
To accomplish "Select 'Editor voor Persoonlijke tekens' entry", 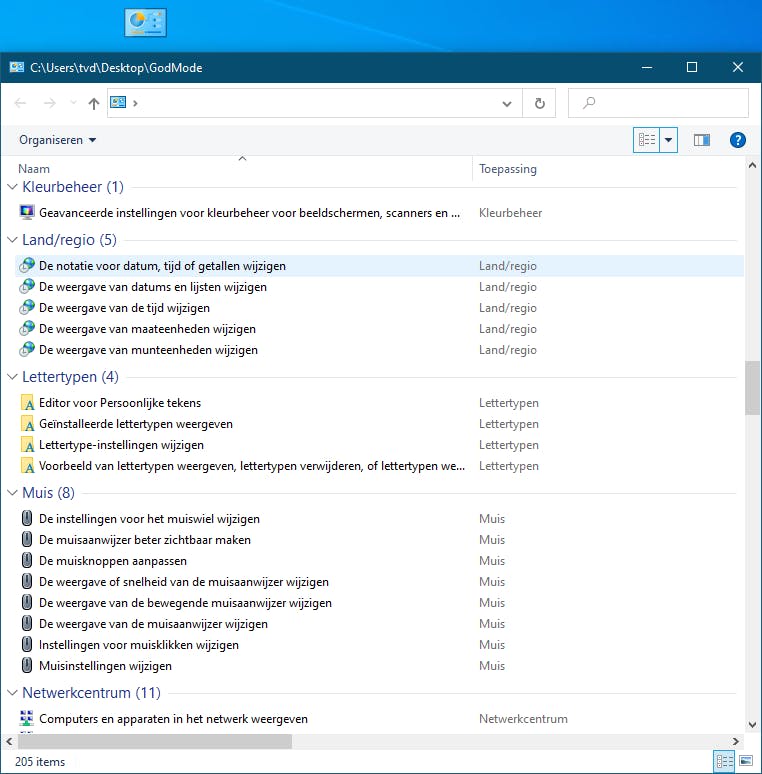I will (120, 403).
